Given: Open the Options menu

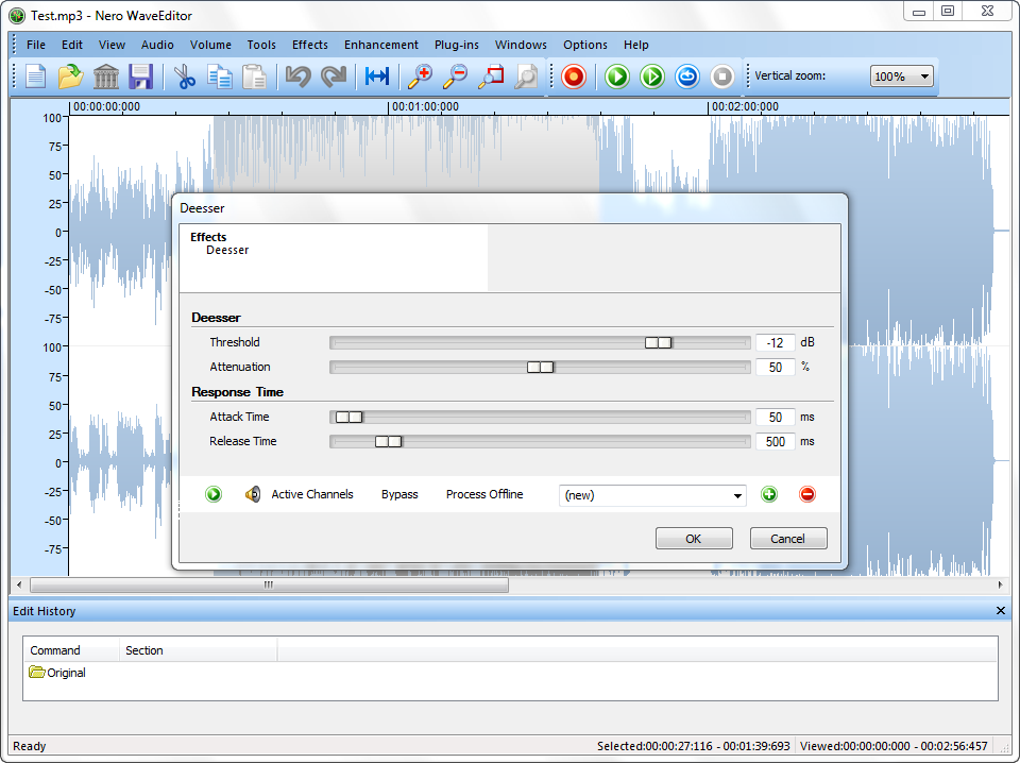Looking at the screenshot, I should pos(585,45).
